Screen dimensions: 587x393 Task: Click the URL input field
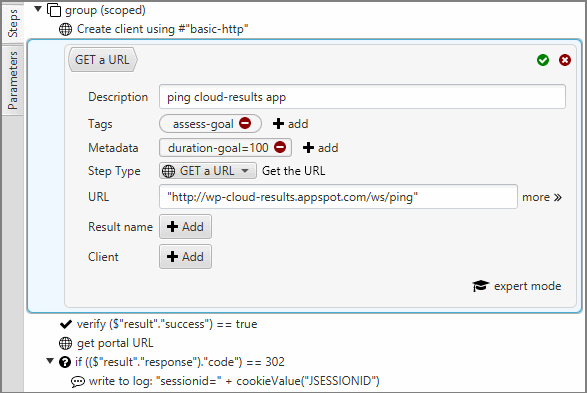[338, 196]
